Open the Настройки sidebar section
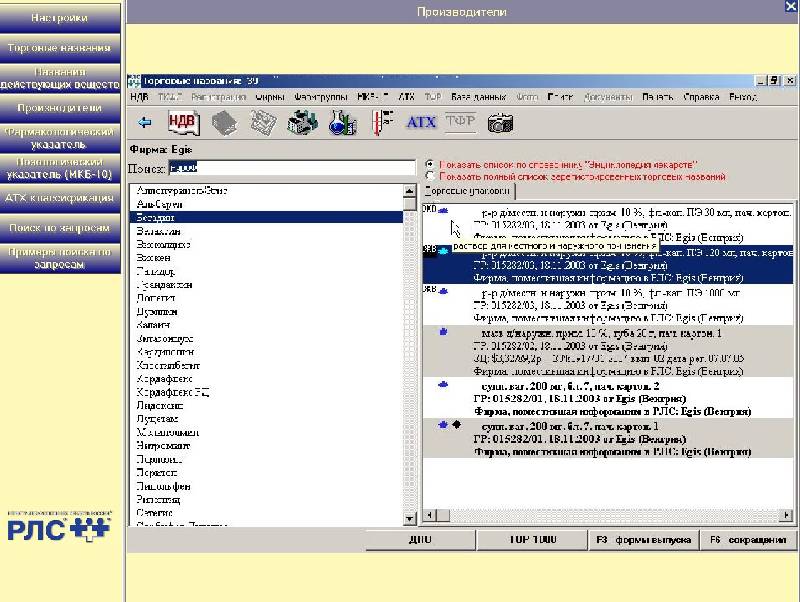The width and height of the screenshot is (800, 602). 60,18
